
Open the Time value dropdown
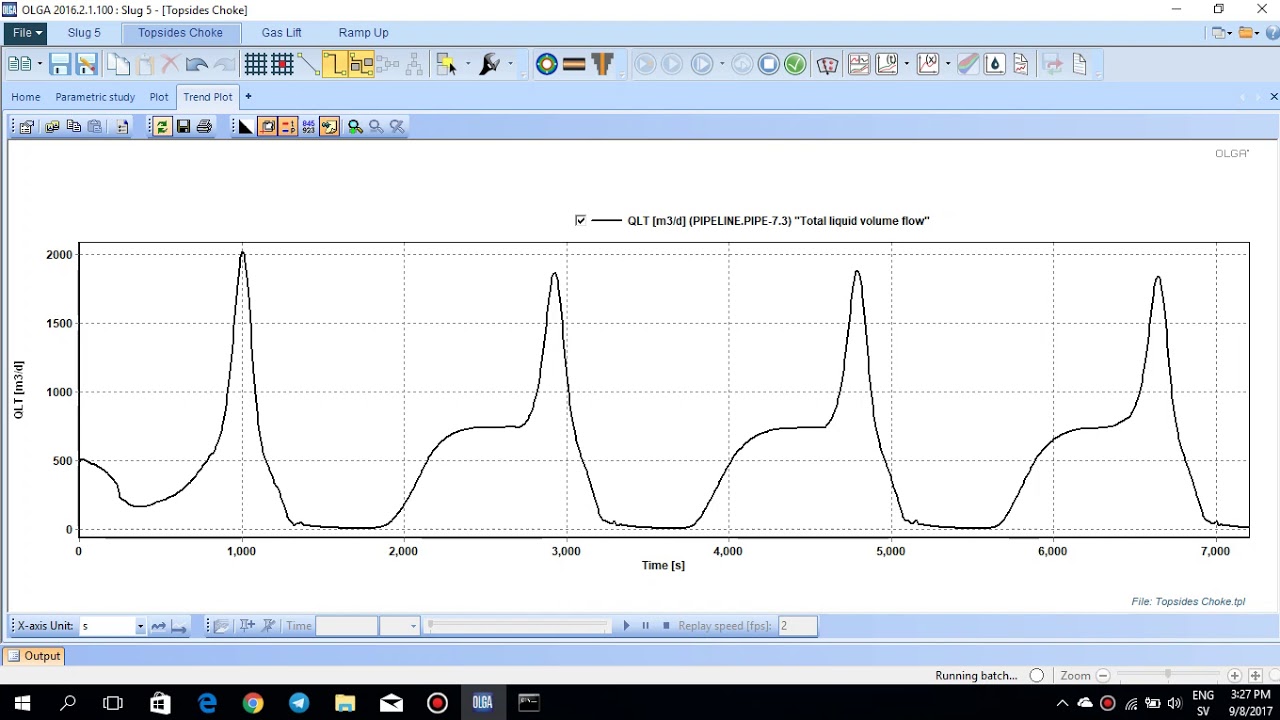(x=412, y=626)
